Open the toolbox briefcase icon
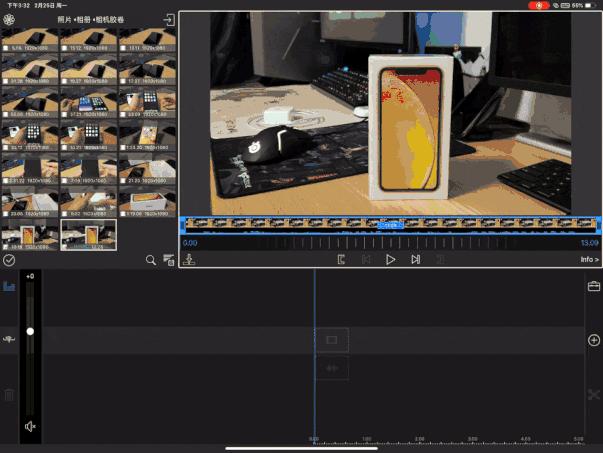Screen dimensions: 603x453 pos(594,286)
